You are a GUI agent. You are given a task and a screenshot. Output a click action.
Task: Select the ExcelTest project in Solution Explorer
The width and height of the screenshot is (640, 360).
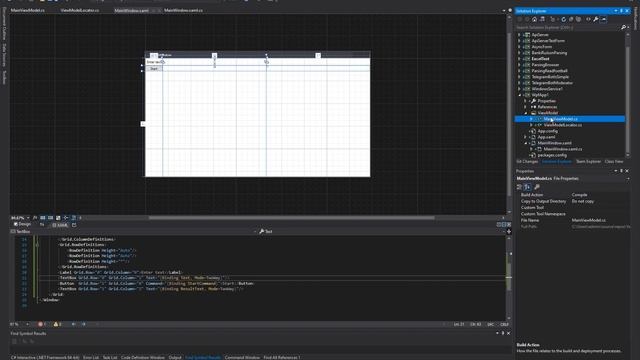540,59
